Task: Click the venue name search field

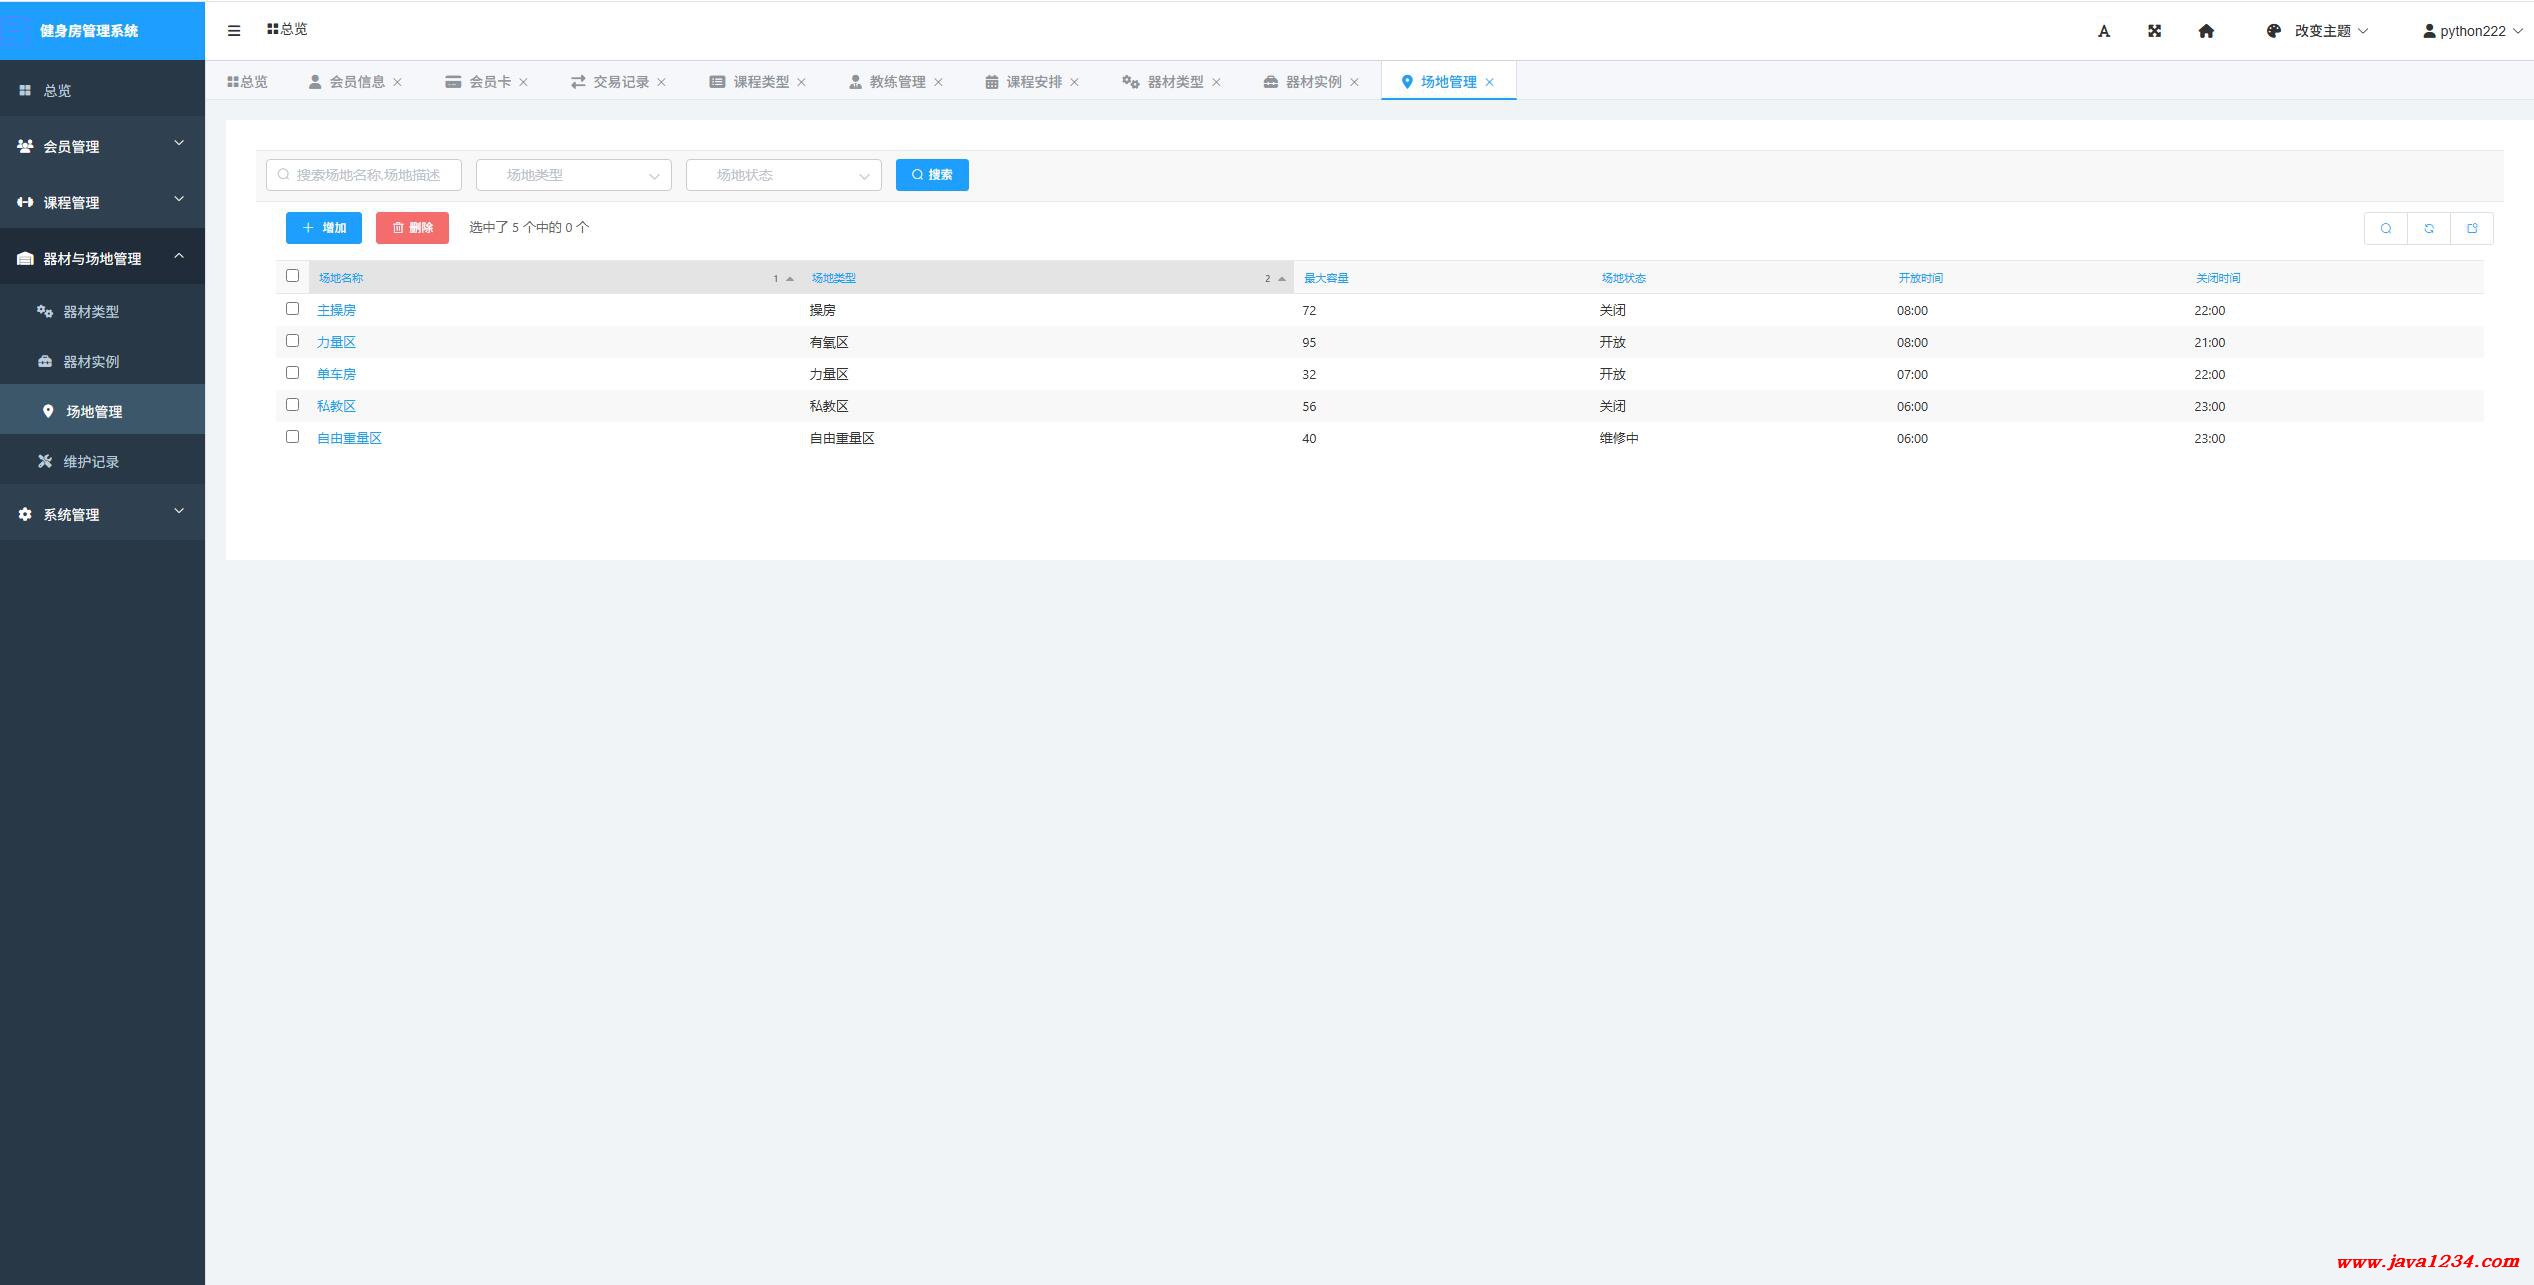Action: tap(366, 175)
